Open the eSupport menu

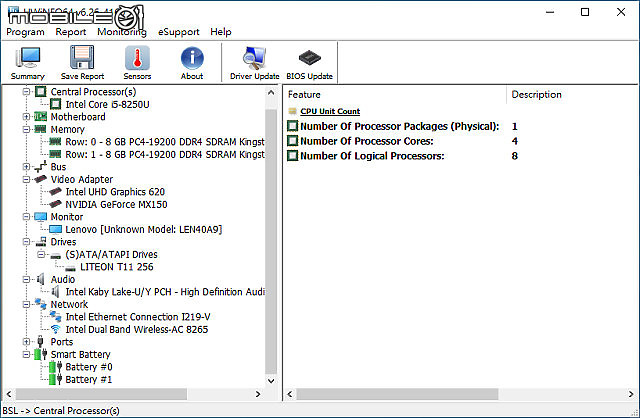[x=179, y=32]
